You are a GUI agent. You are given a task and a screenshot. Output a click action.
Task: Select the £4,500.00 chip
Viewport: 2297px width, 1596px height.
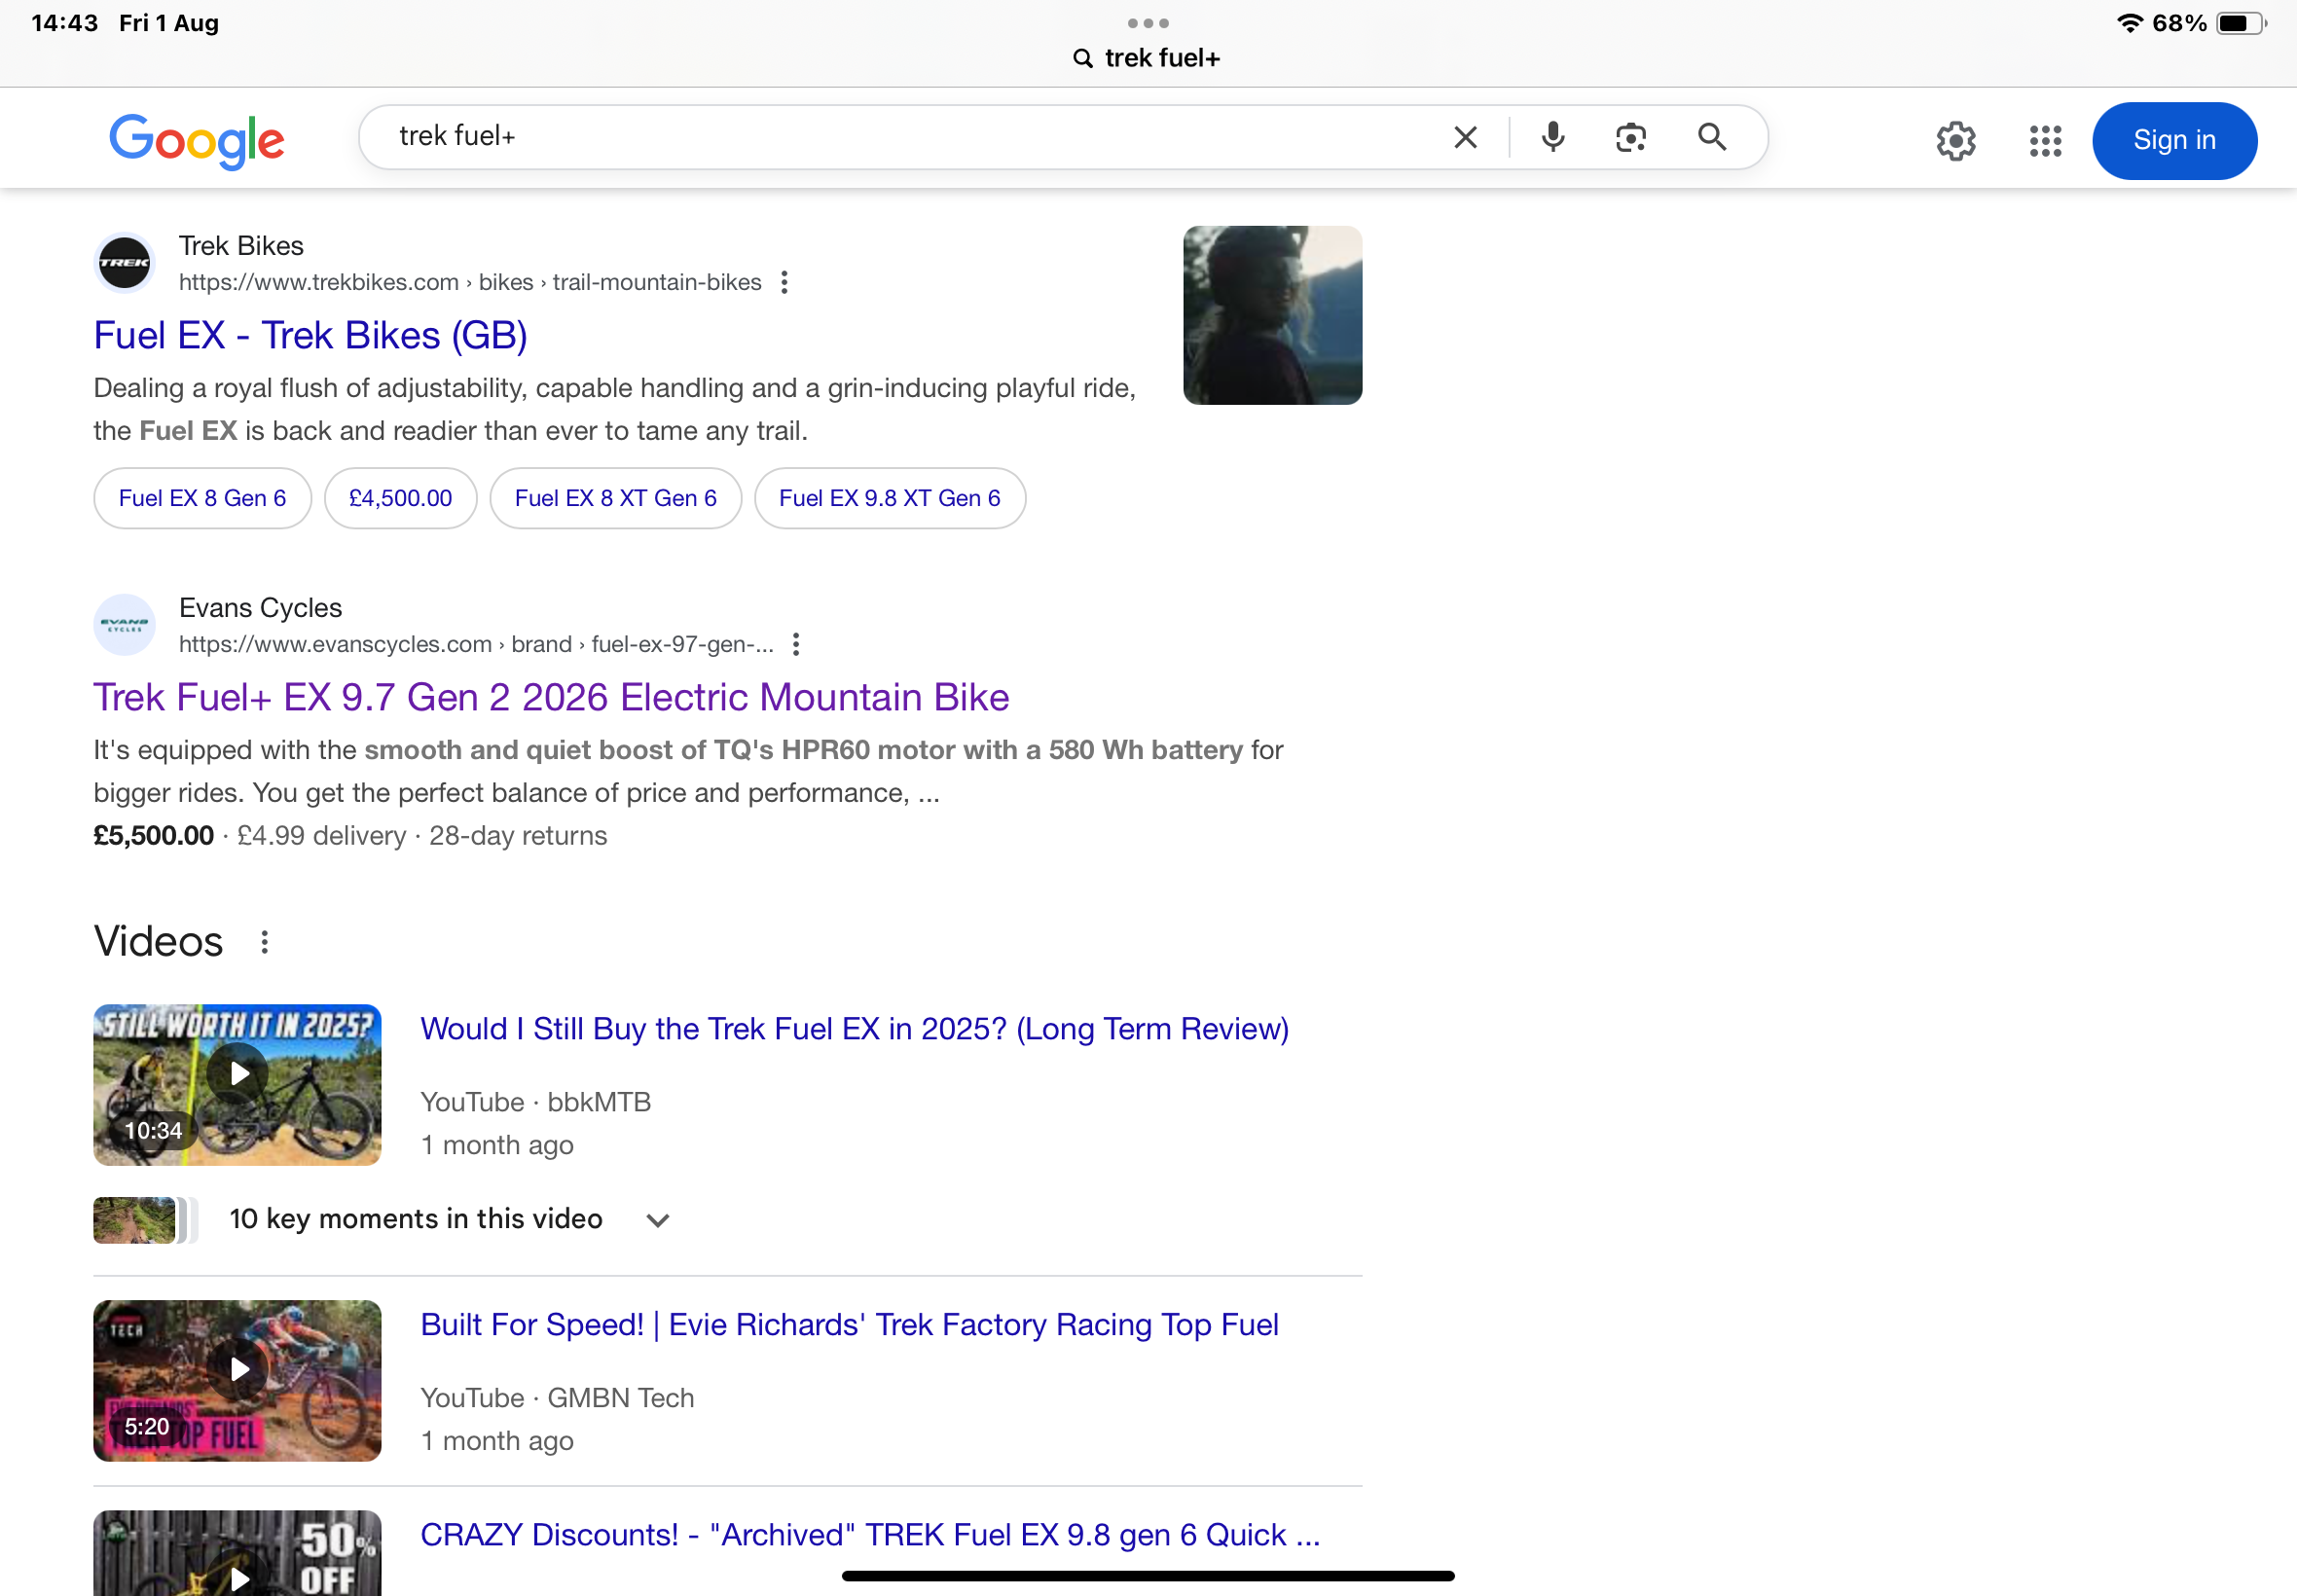401,498
